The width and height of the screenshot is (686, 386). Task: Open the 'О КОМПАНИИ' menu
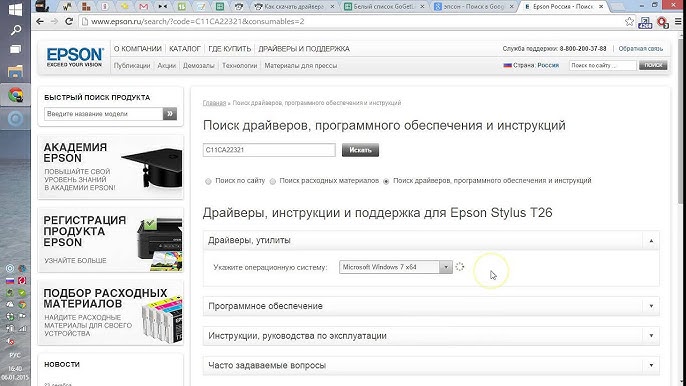tap(138, 49)
